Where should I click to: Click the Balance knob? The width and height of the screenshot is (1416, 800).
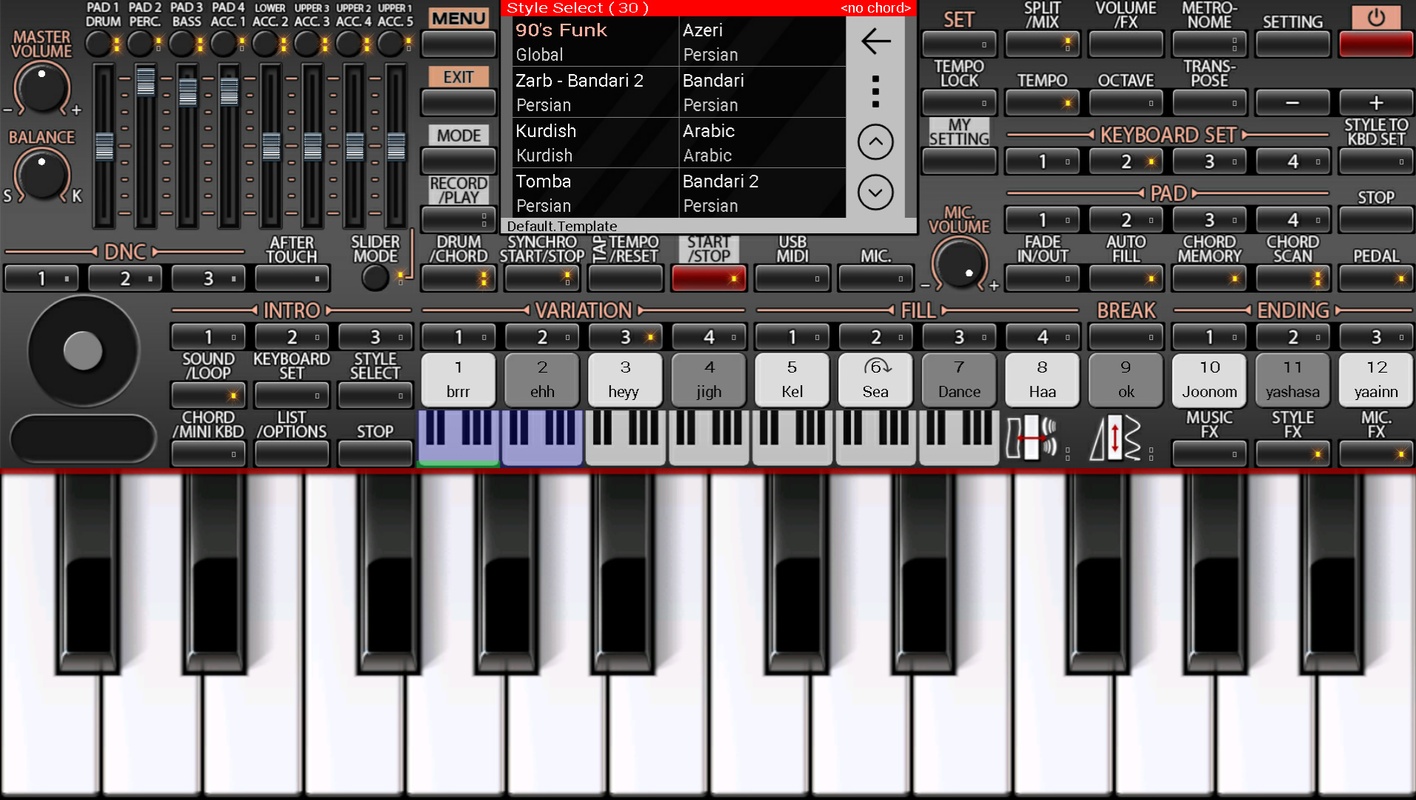click(42, 174)
